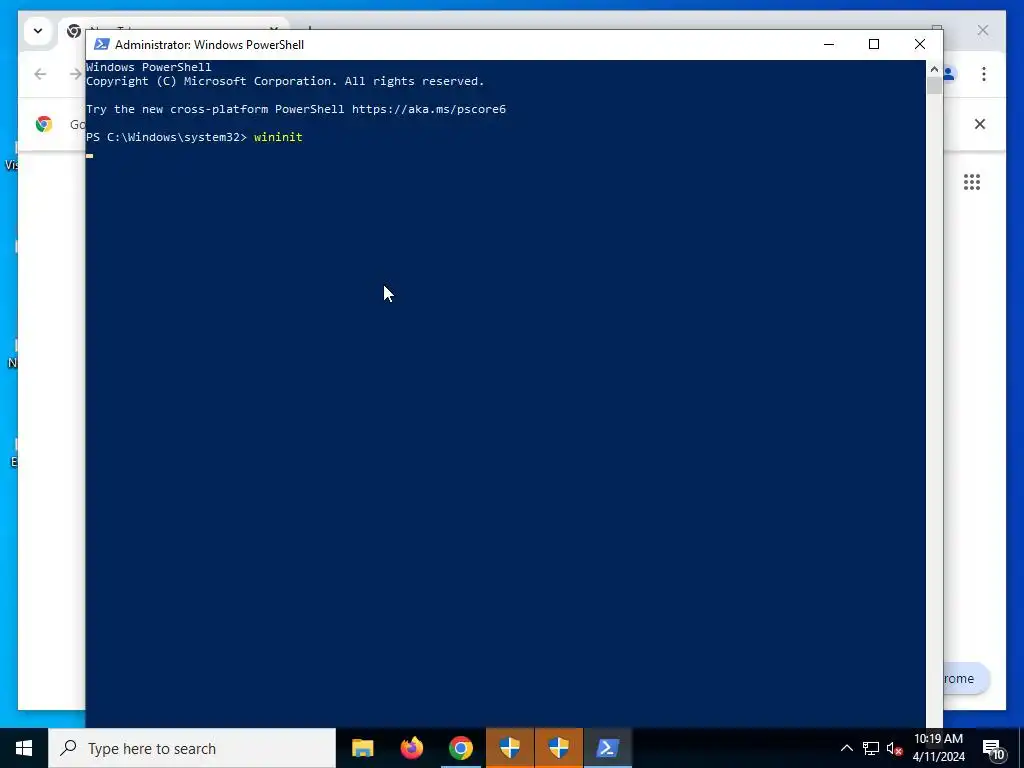
Task: Click the Chrome profile avatar icon
Action: [x=949, y=74]
